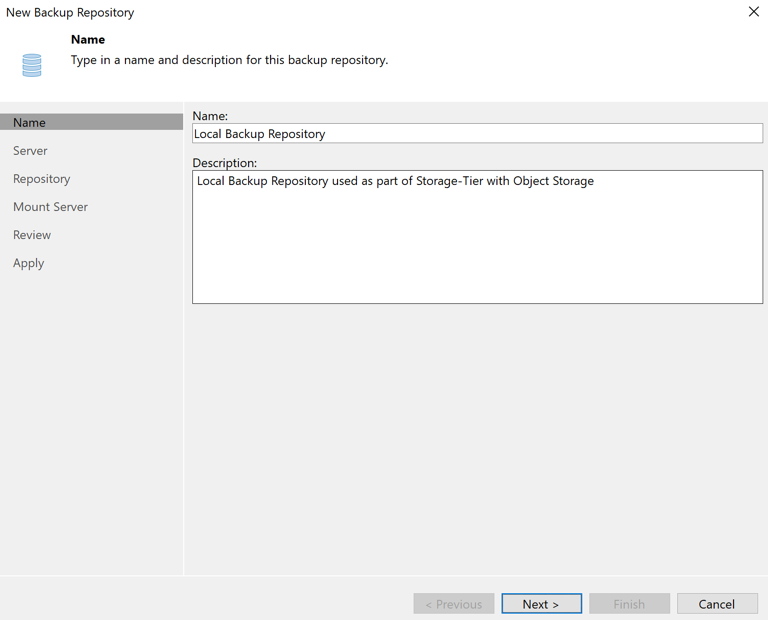Cancel the repository wizard
768x620 pixels.
click(716, 603)
